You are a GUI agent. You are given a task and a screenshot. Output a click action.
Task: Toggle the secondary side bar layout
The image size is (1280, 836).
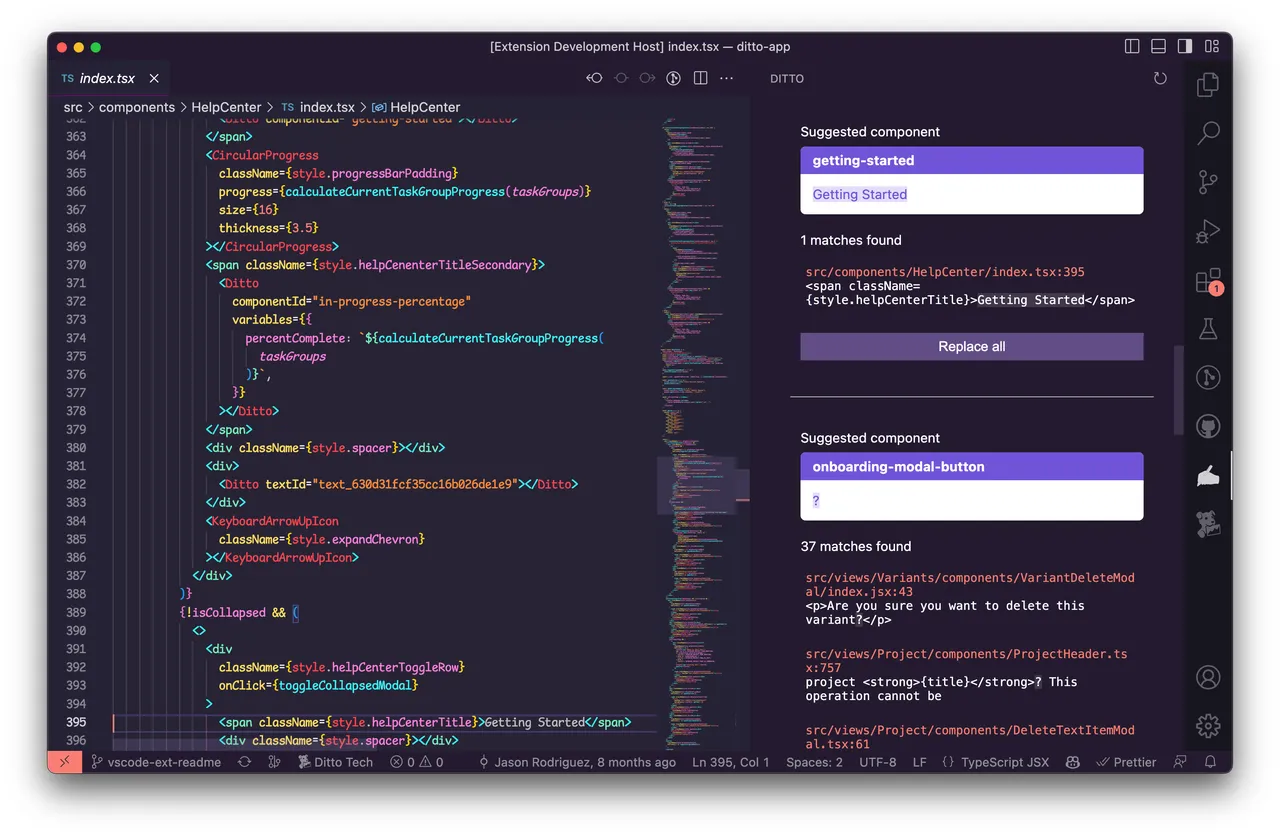click(1185, 46)
